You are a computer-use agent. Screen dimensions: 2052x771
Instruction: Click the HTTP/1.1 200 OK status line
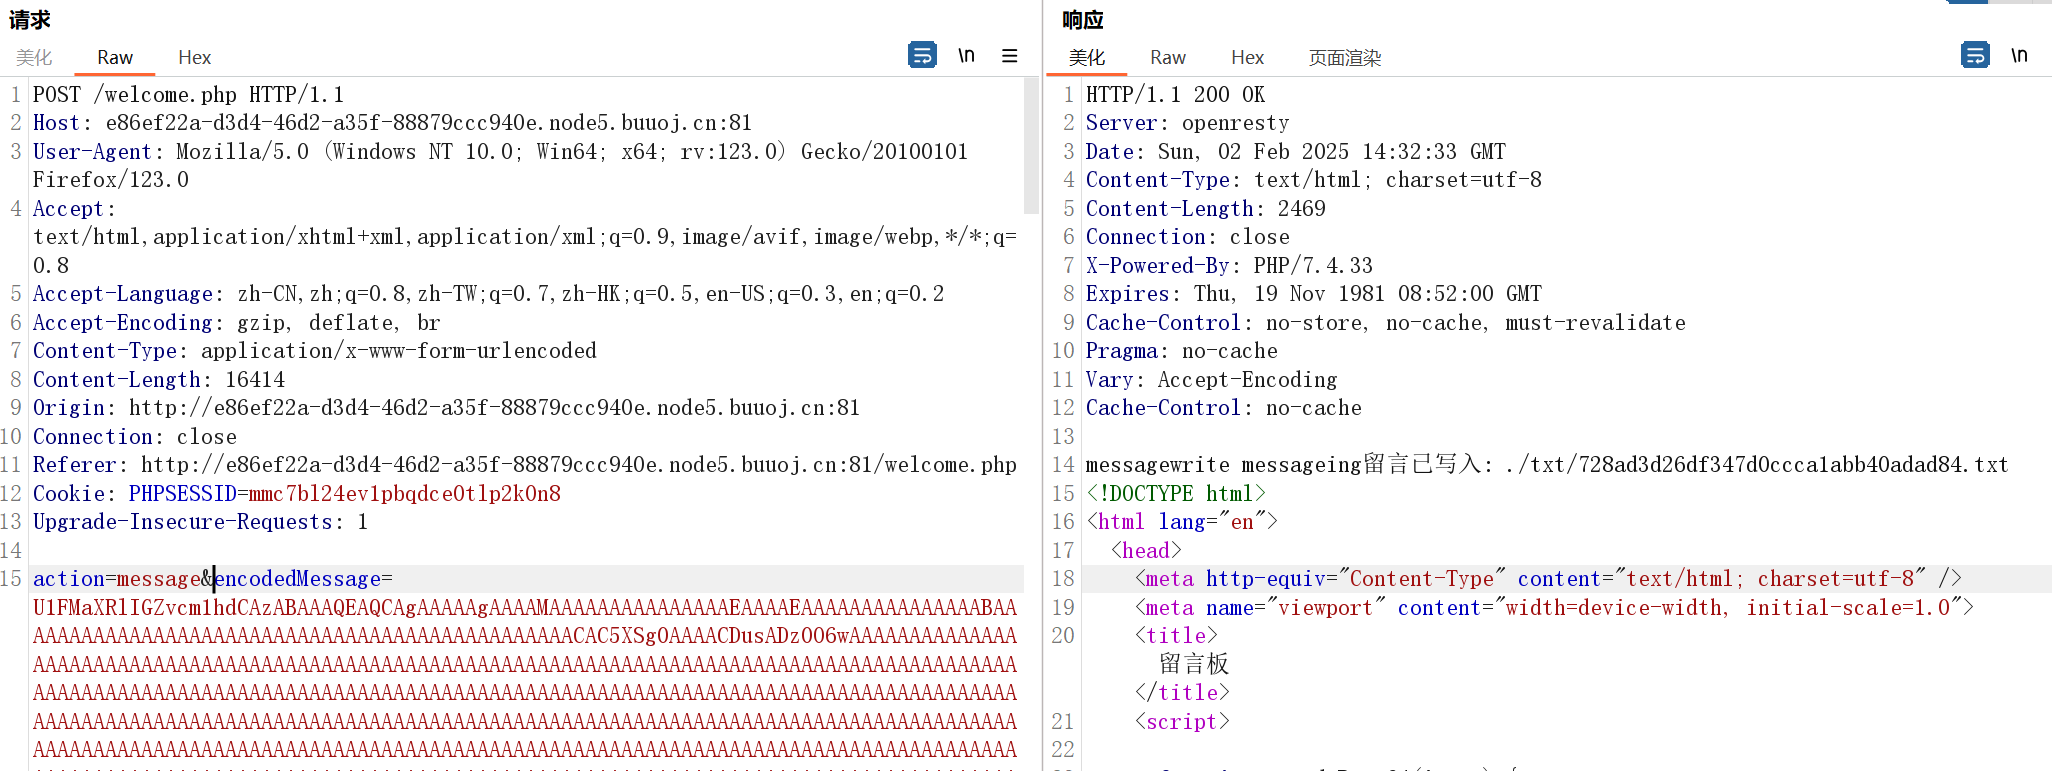tap(1175, 95)
